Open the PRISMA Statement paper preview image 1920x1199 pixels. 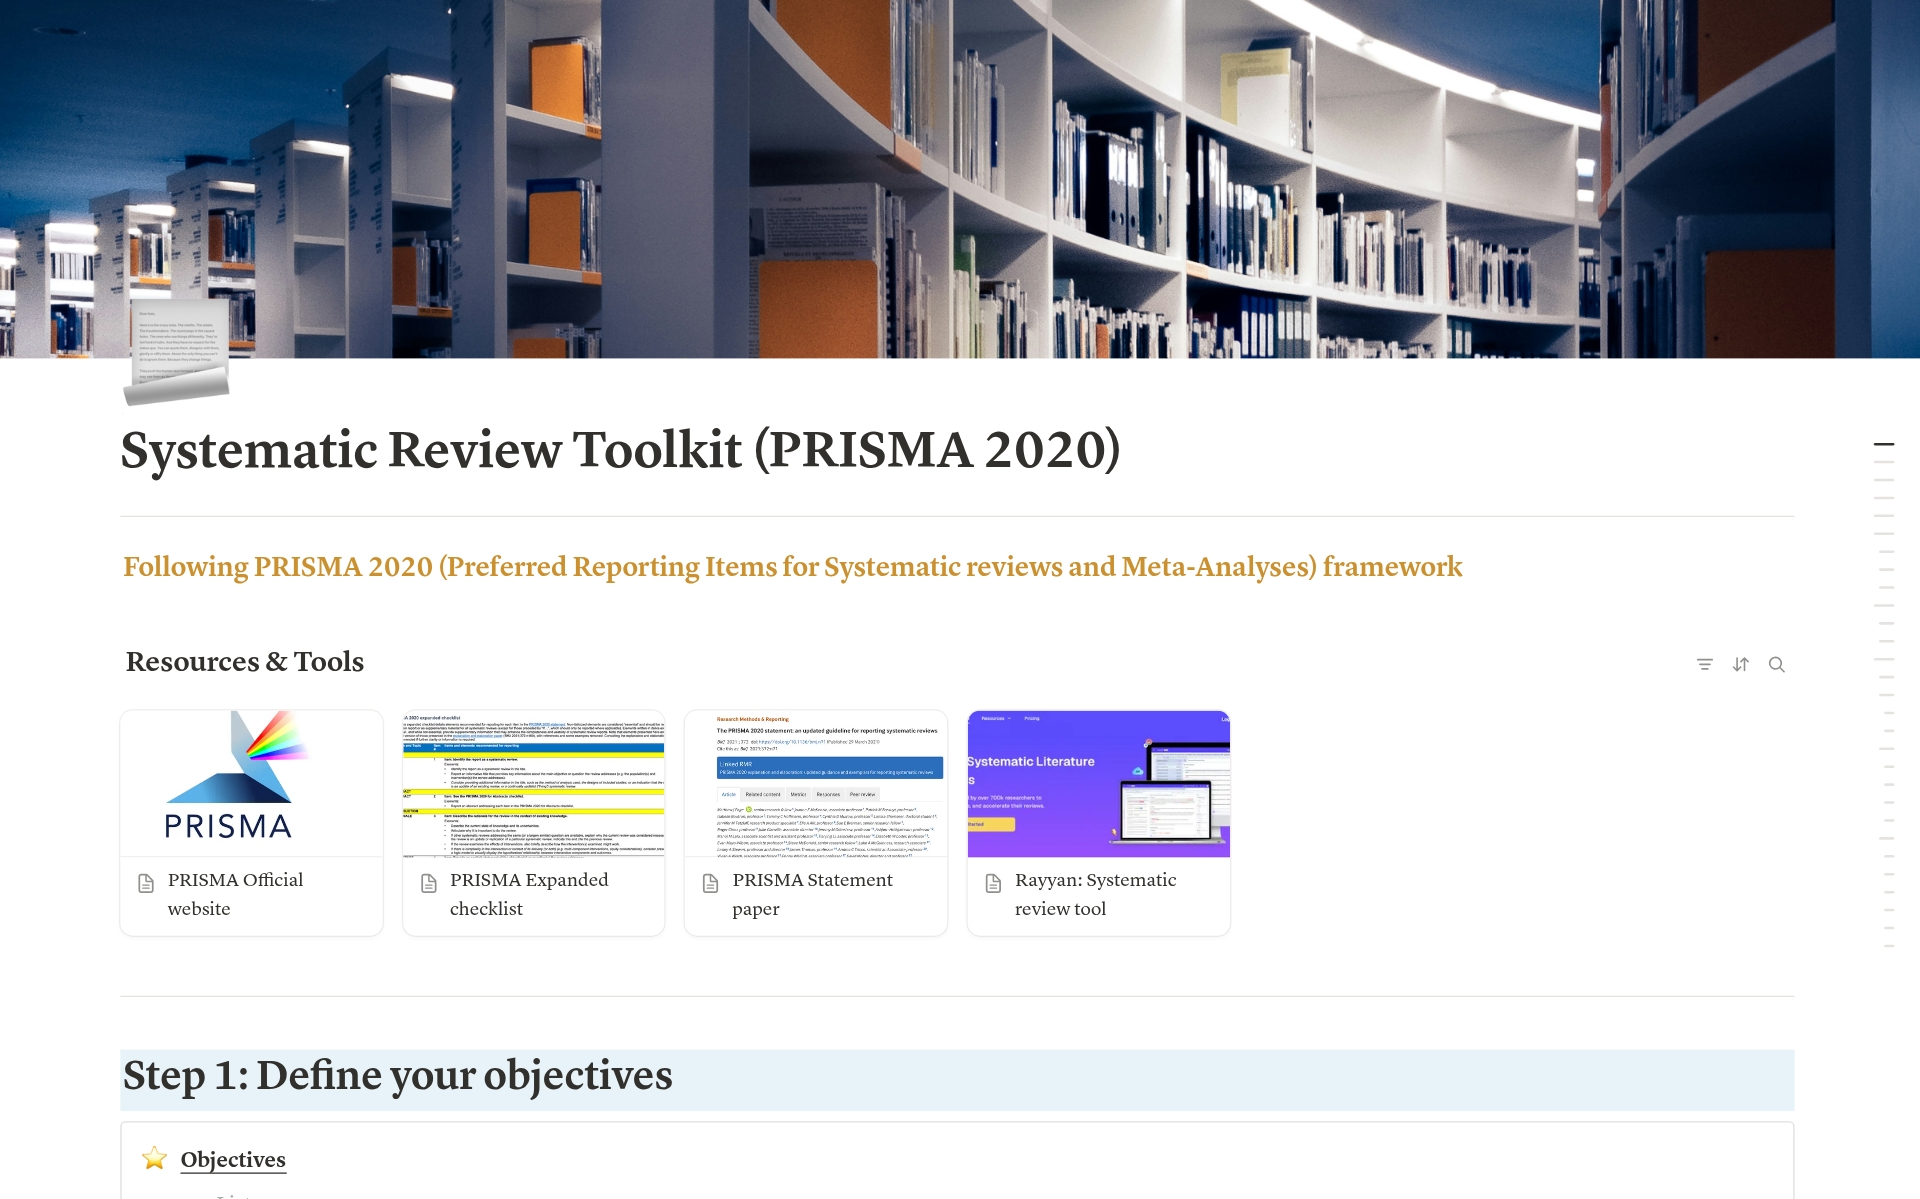[x=815, y=783]
